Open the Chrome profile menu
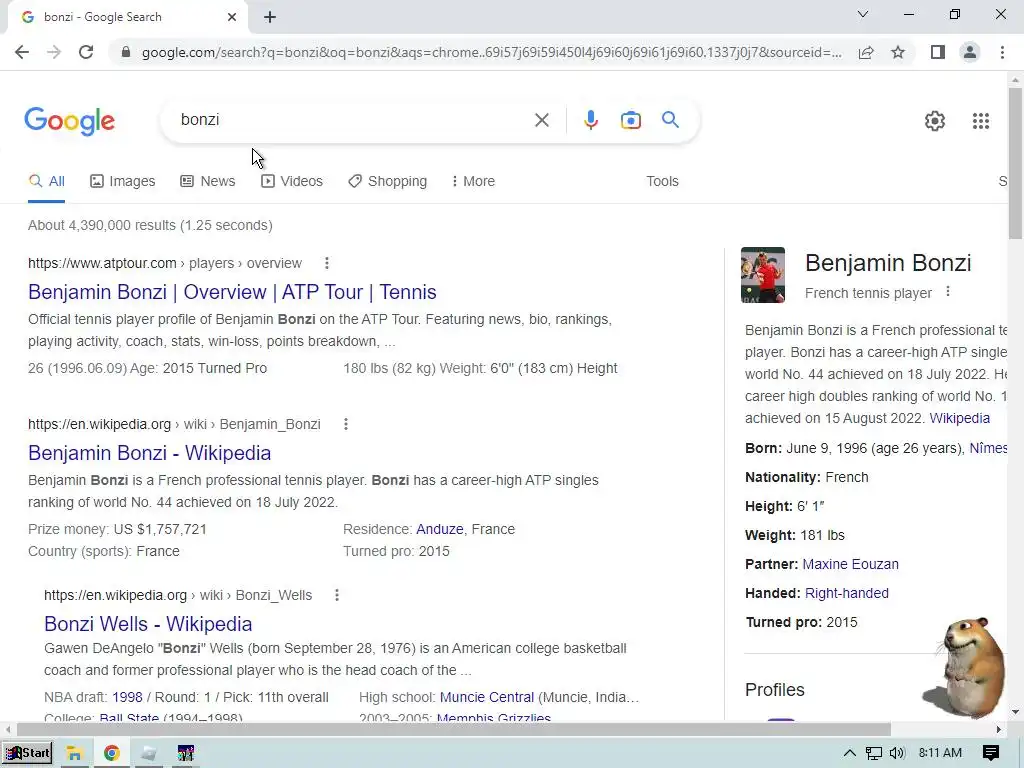The image size is (1024, 768). point(970,52)
